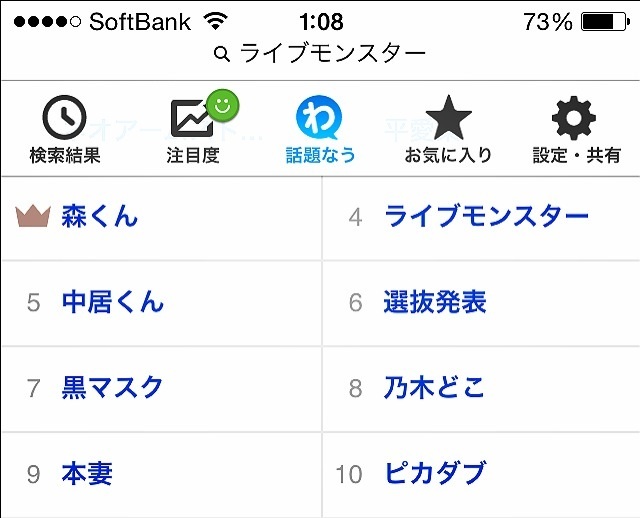Tap the clock icon for 検索結果
The image size is (640, 518).
pos(64,120)
